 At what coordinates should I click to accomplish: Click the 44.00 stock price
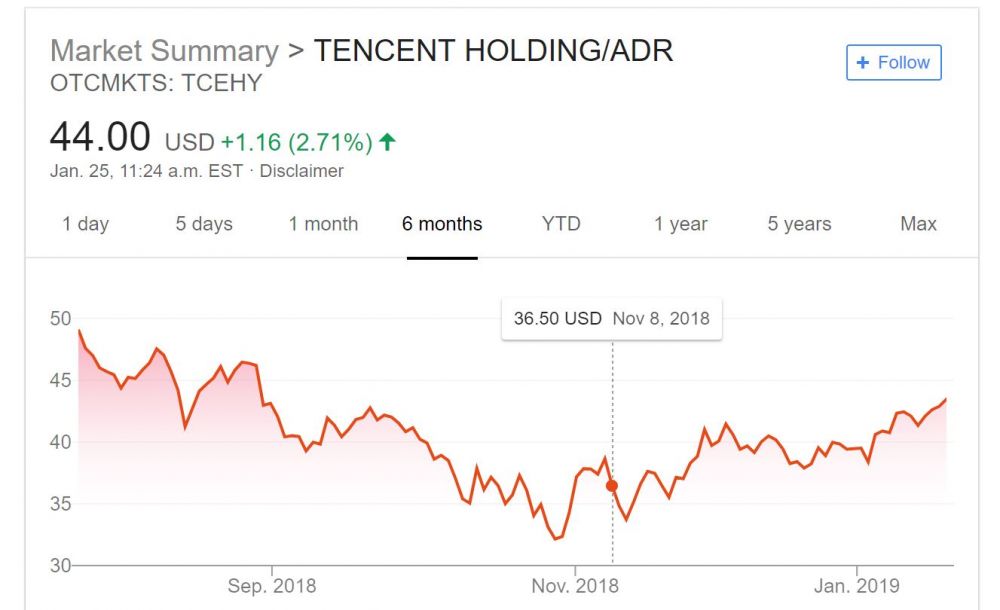pyautogui.click(x=100, y=137)
